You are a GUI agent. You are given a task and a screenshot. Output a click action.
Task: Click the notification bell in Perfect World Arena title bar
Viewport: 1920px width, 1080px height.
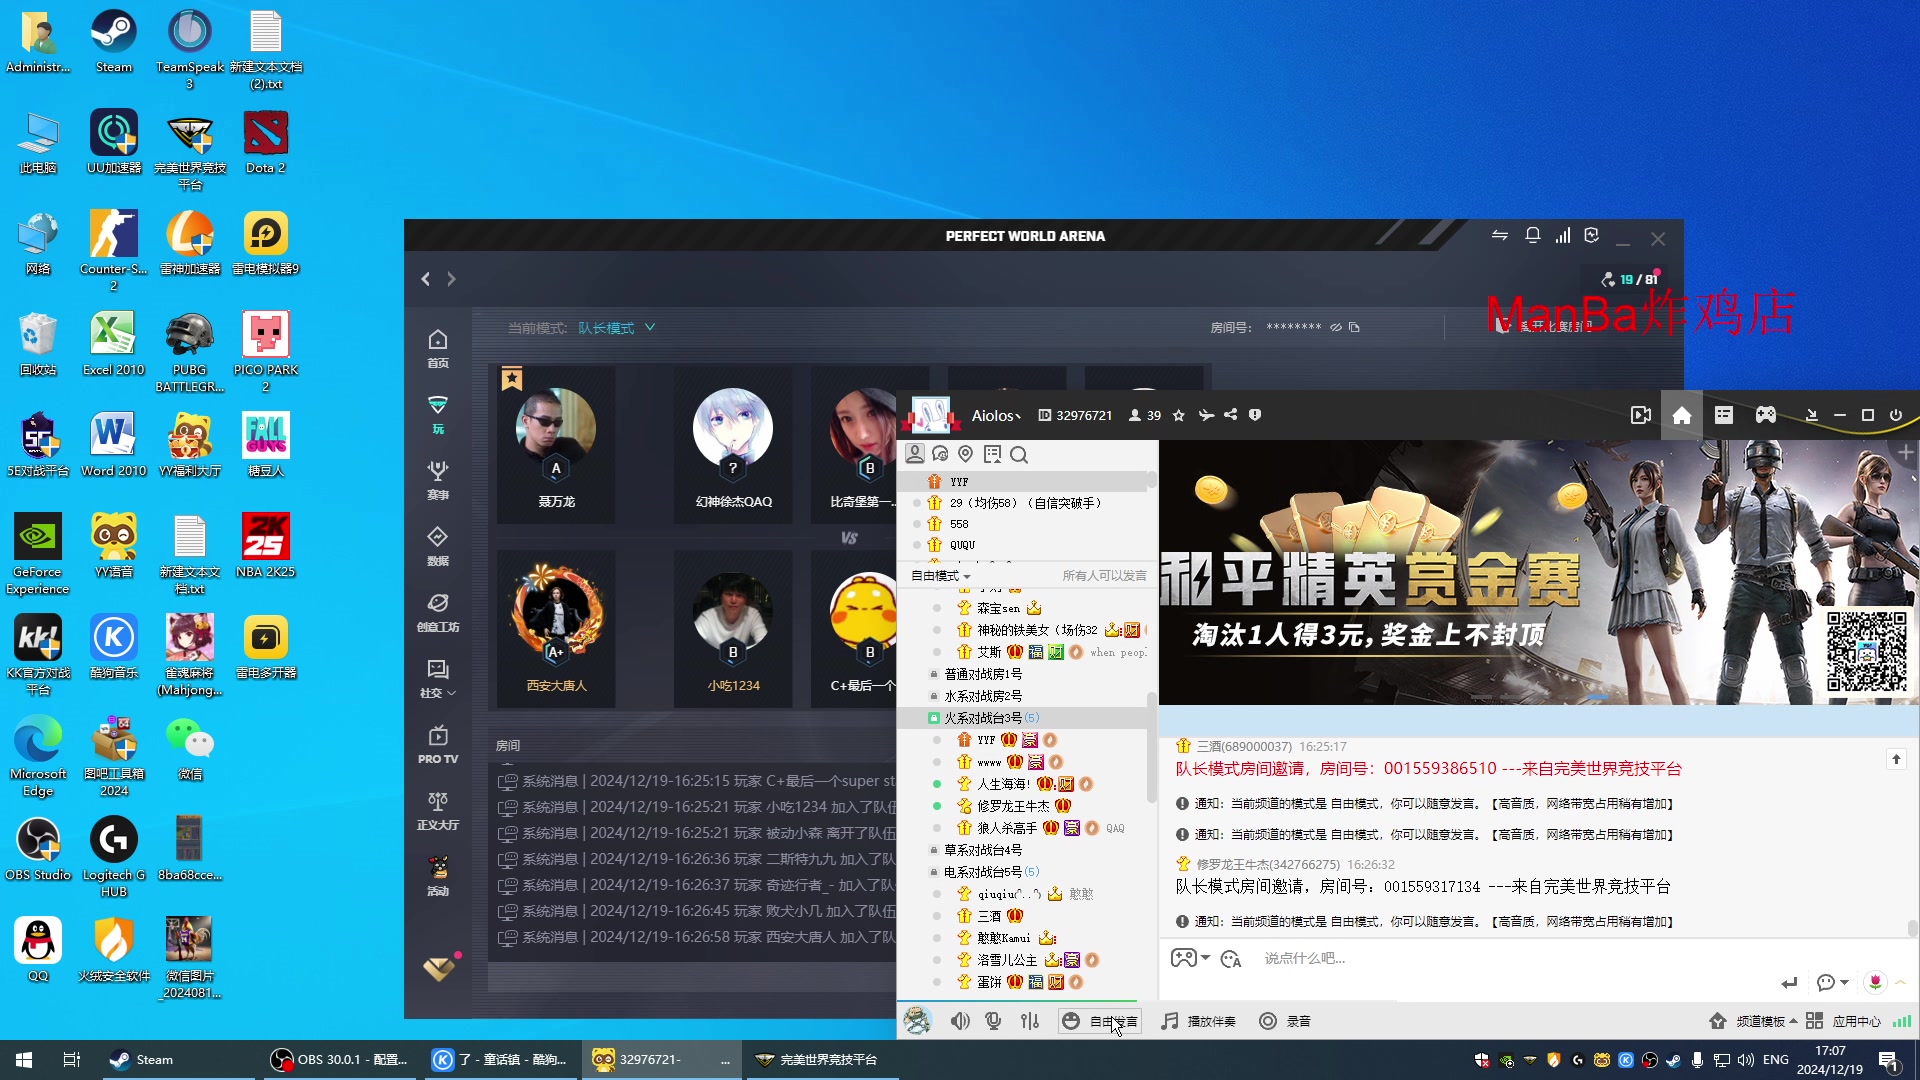pyautogui.click(x=1532, y=236)
